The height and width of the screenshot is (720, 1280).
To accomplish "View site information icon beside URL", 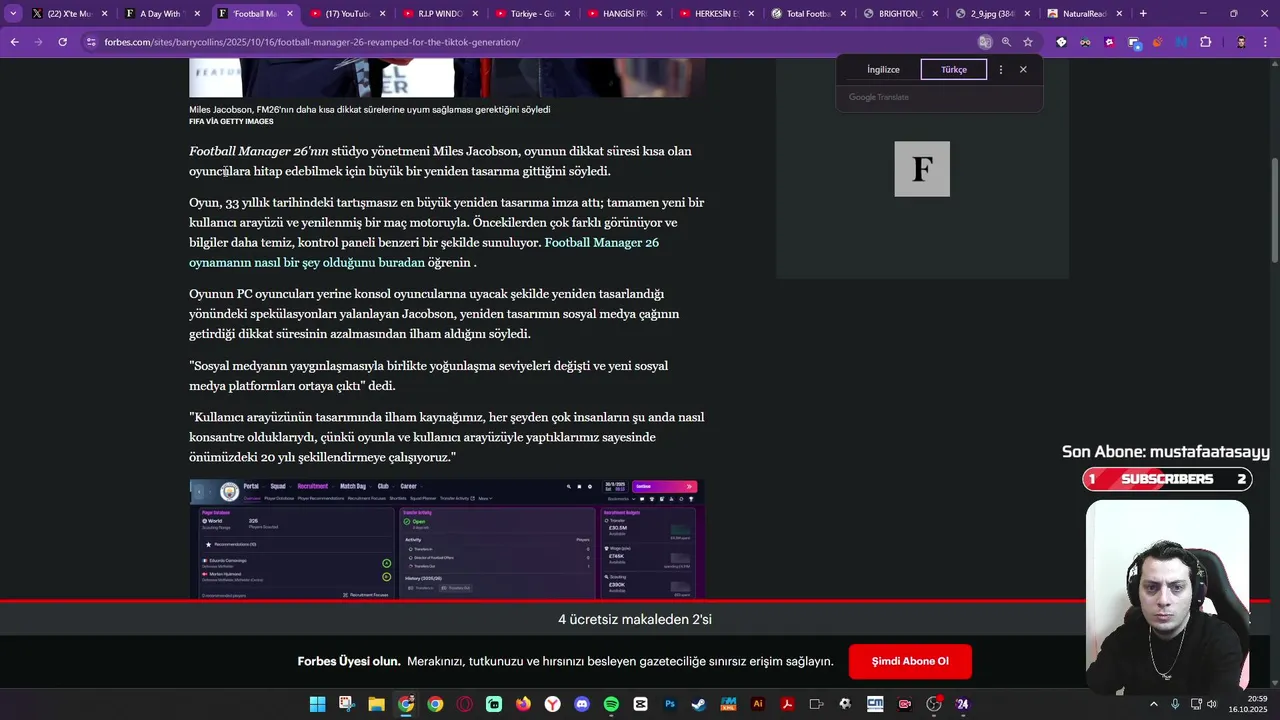I will [91, 42].
